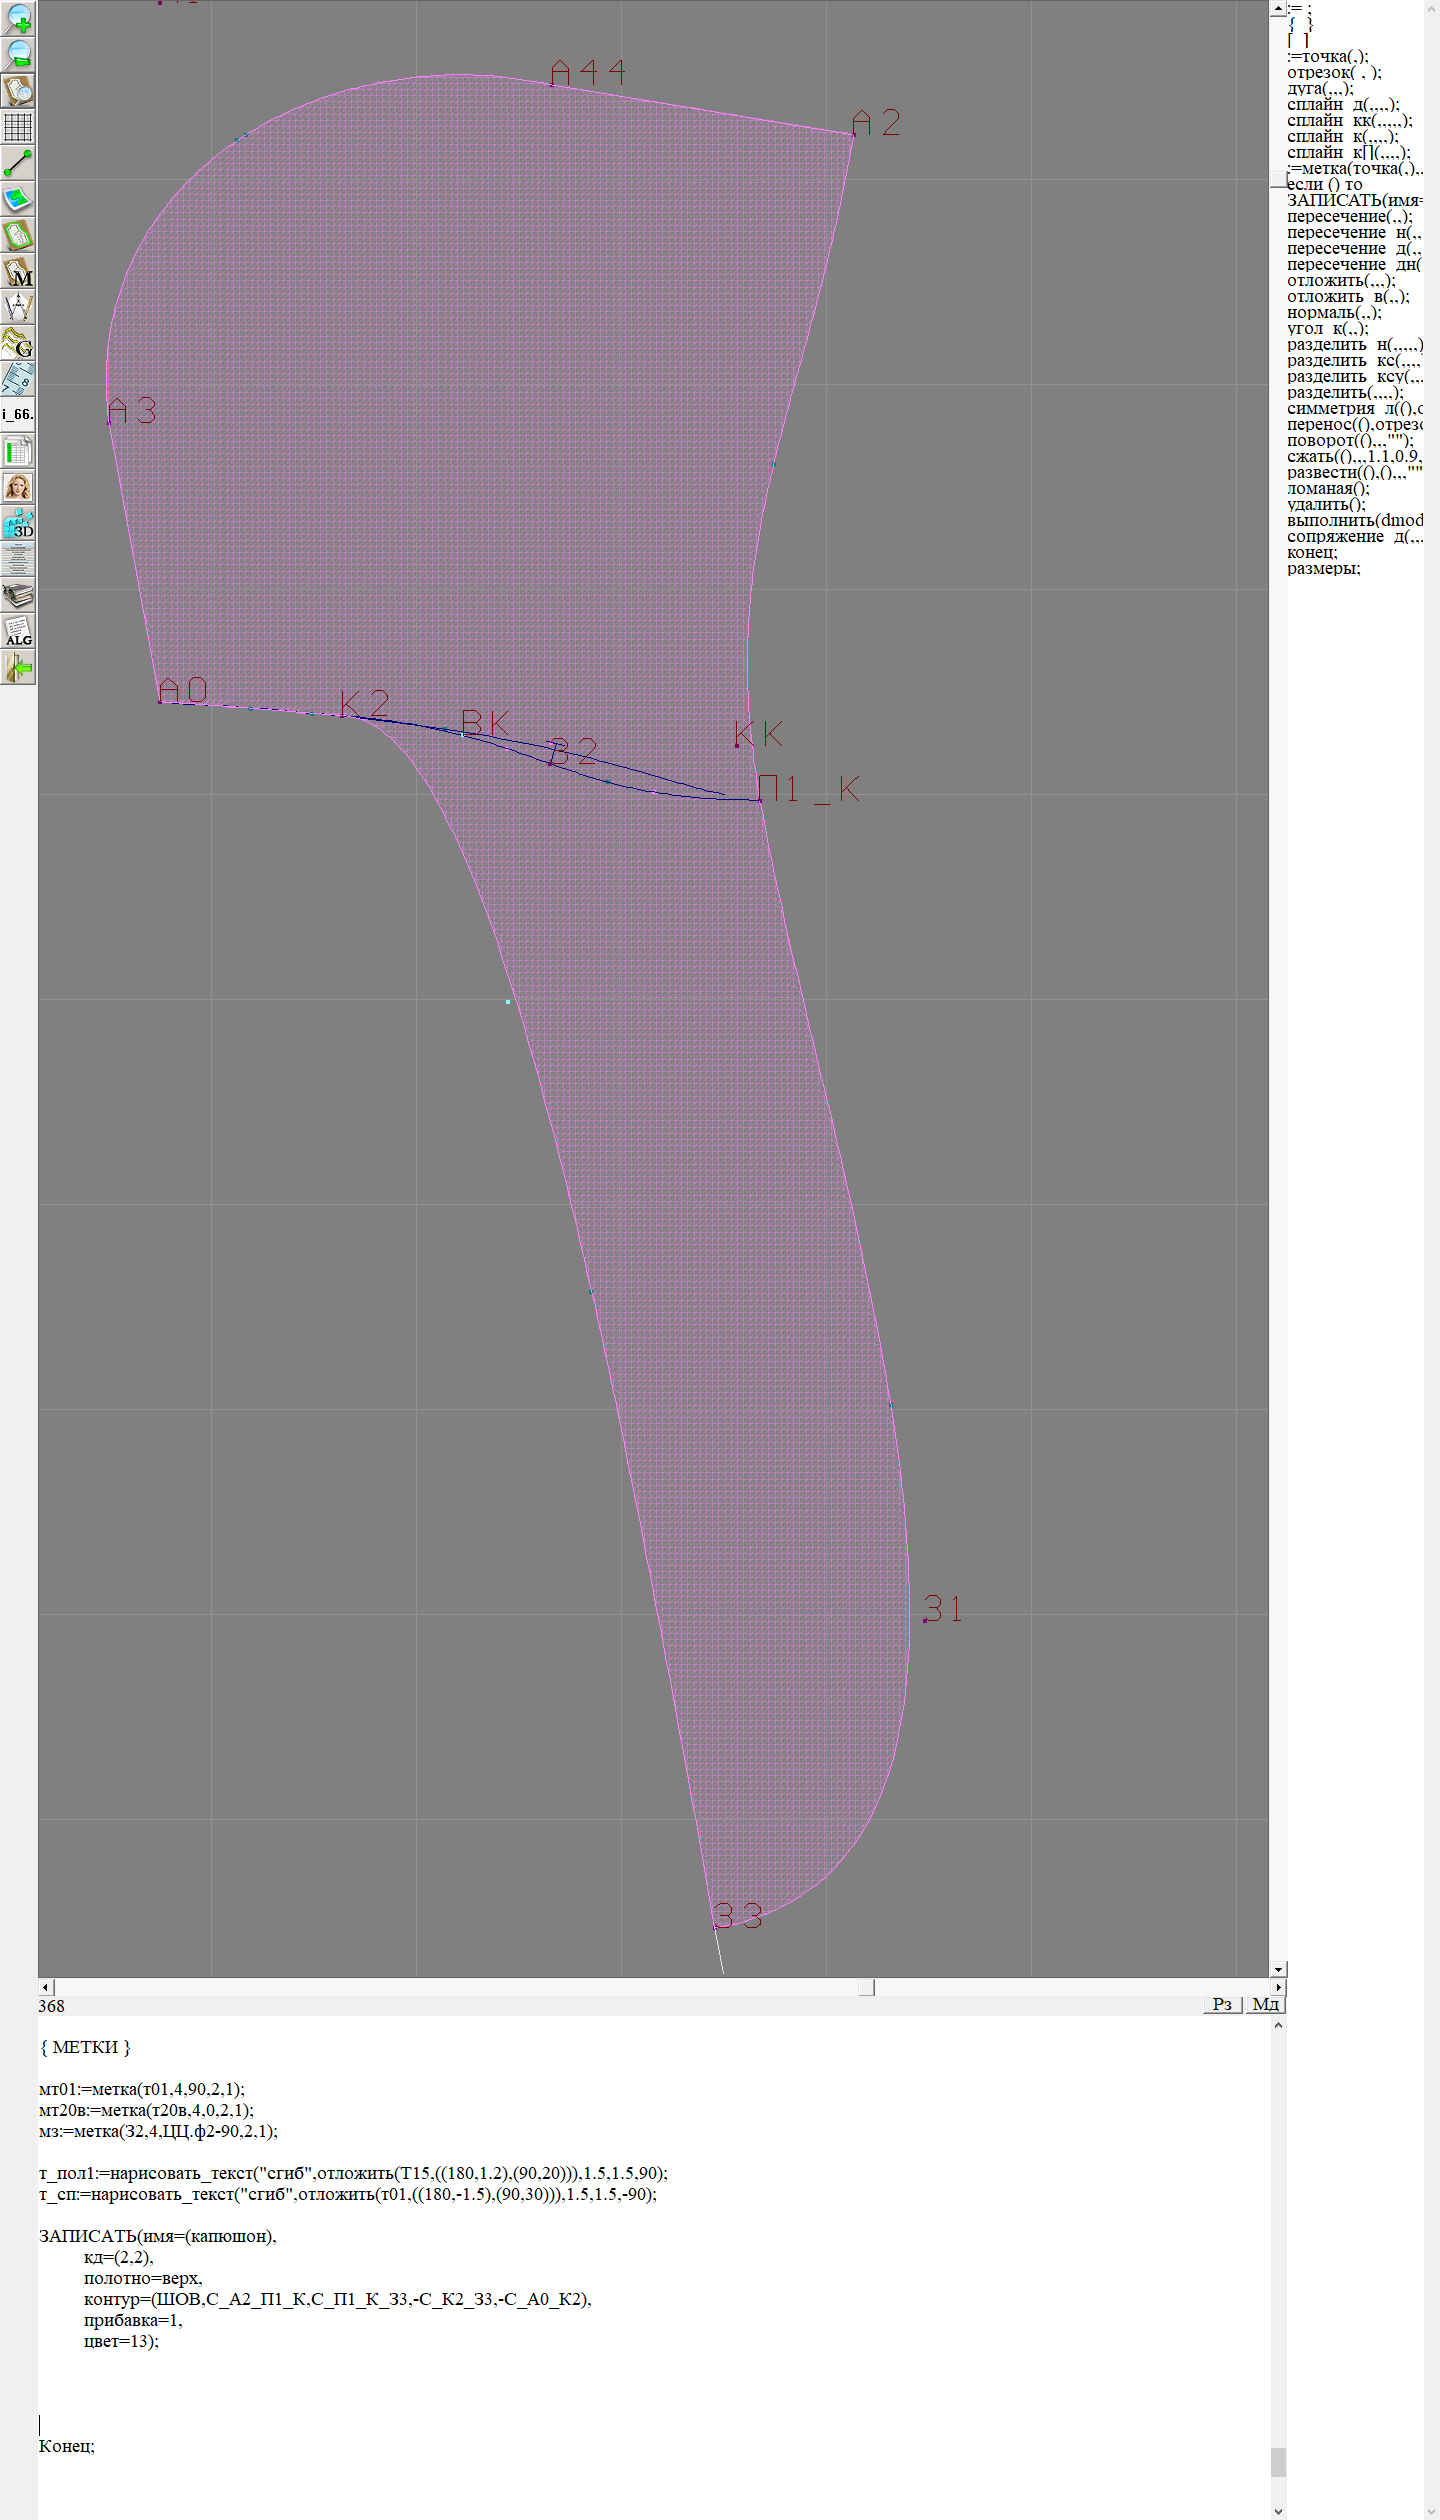This screenshot has width=1440, height=2520.
Task: Click the Рз button
Action: coord(1222,2004)
